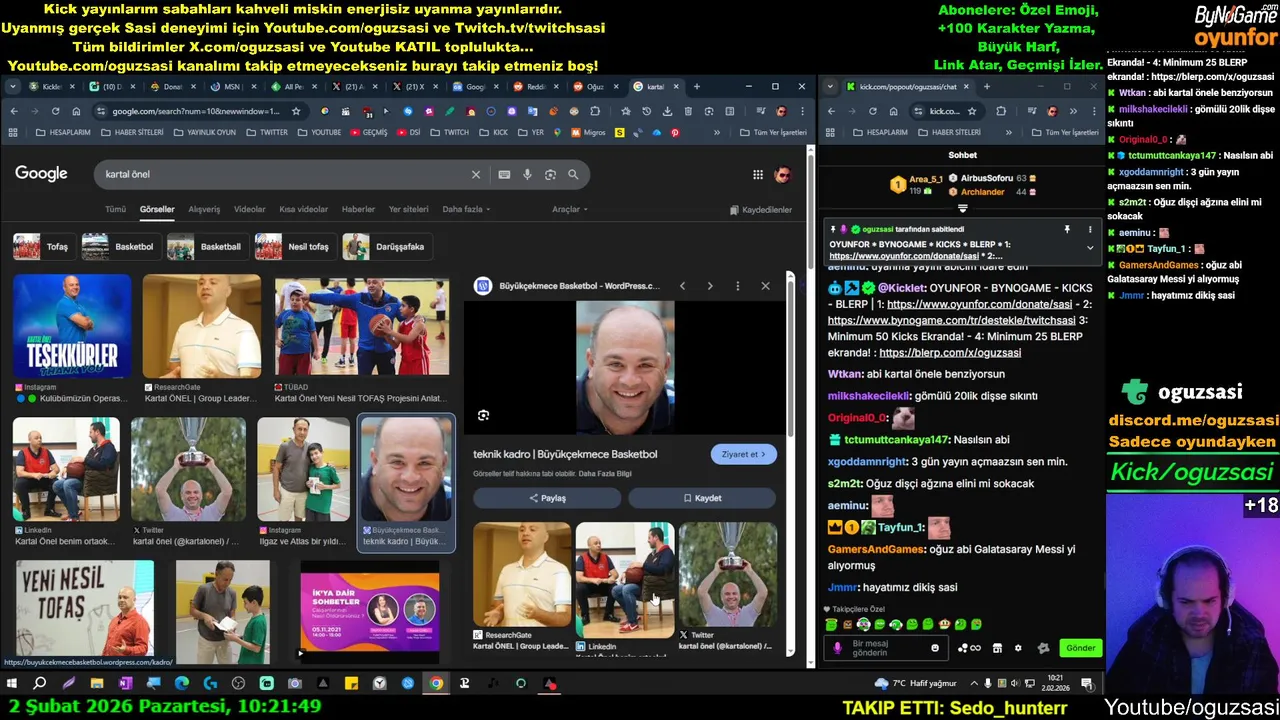Send chat message with Gönder button
Image resolution: width=1280 pixels, height=720 pixels.
(1080, 648)
